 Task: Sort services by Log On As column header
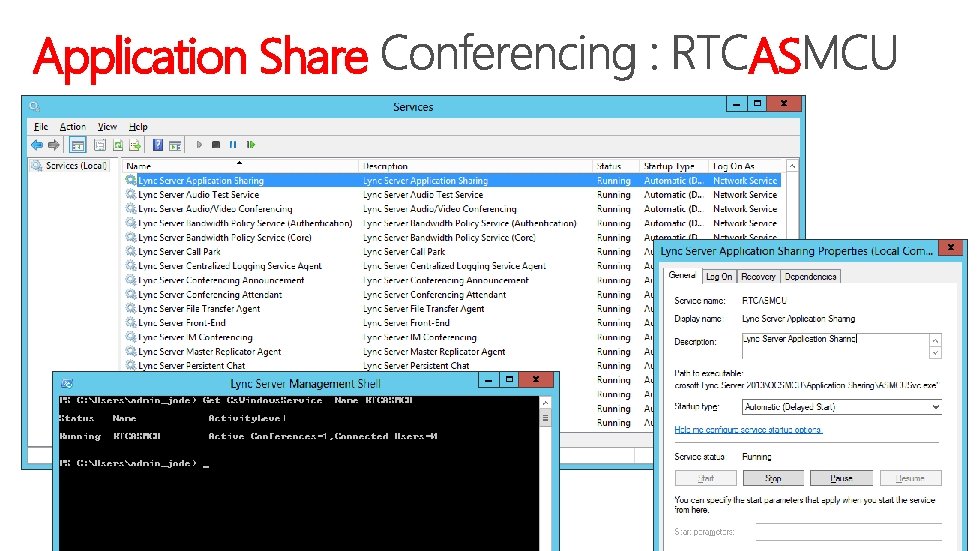745,166
